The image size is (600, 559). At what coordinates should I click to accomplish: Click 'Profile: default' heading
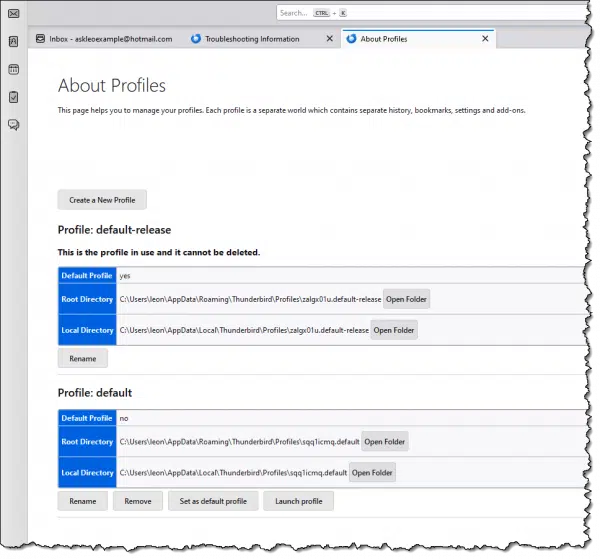pos(95,393)
